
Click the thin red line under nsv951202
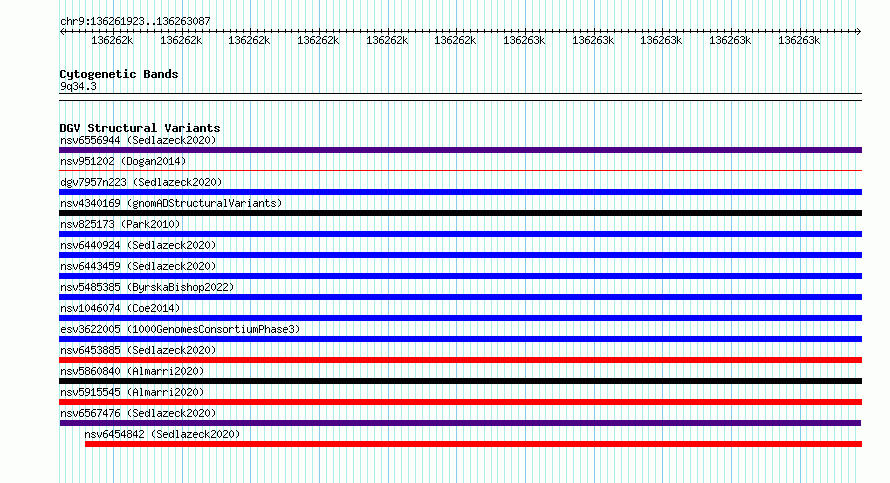pyautogui.click(x=460, y=170)
